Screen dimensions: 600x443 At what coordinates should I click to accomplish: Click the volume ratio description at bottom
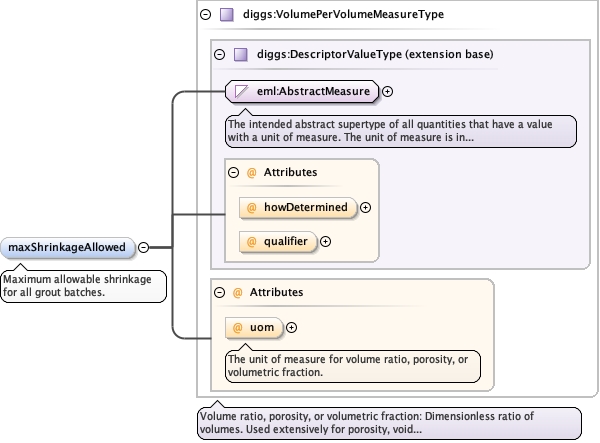[x=387, y=423]
